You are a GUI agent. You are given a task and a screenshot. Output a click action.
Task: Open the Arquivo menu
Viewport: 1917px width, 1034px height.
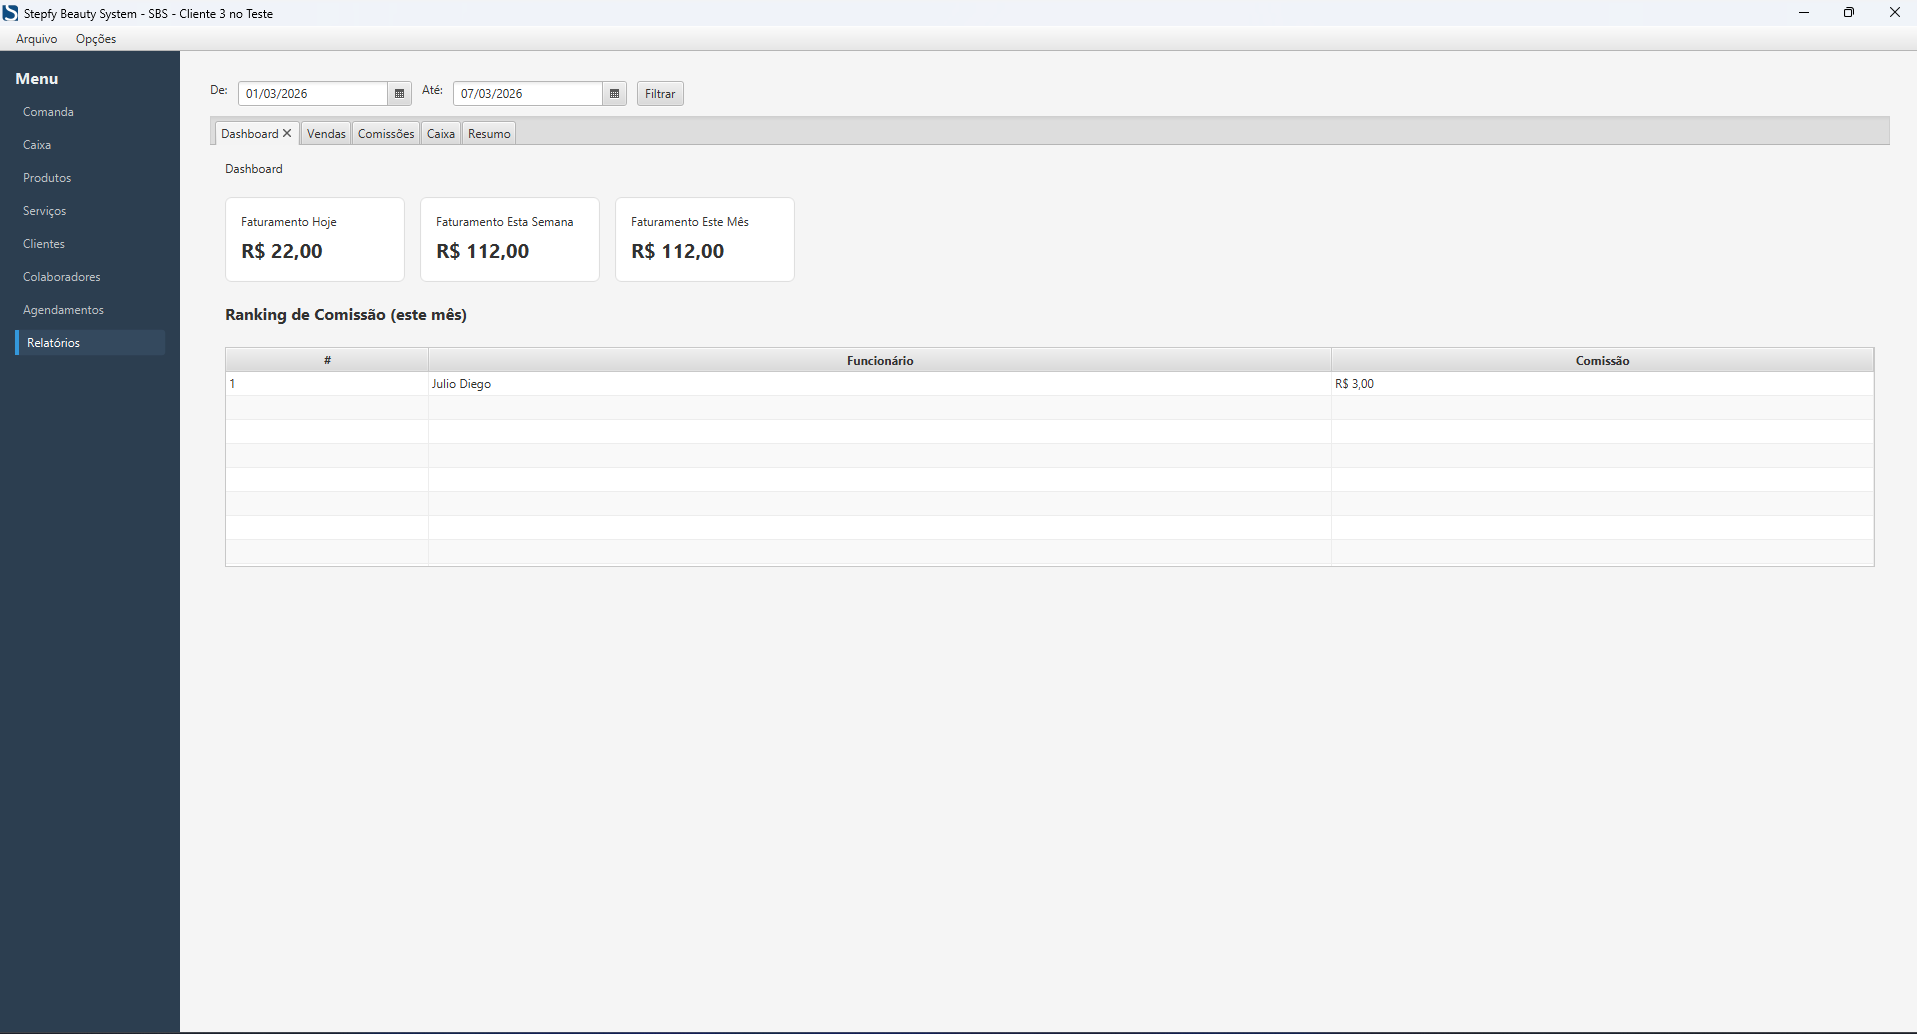[37, 39]
